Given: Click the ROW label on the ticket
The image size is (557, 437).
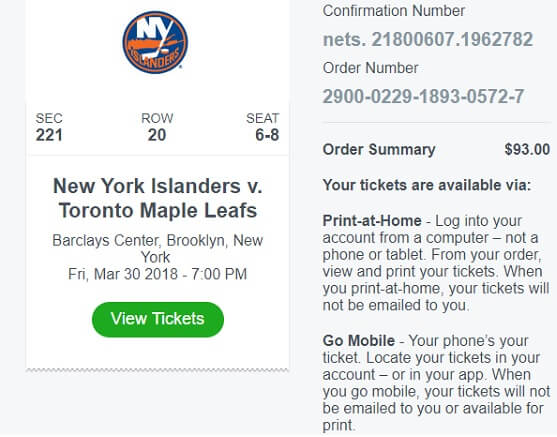Looking at the screenshot, I should 157,118.
